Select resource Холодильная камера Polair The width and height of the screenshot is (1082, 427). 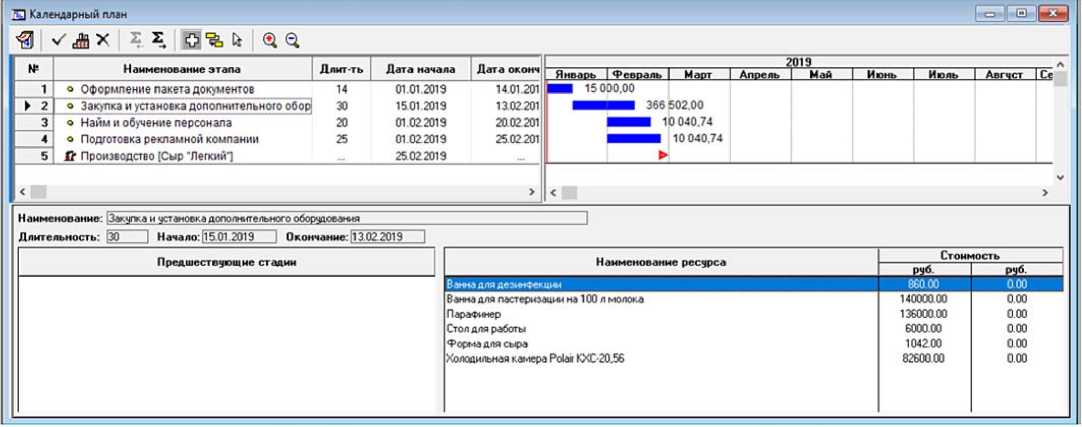tap(754, 358)
